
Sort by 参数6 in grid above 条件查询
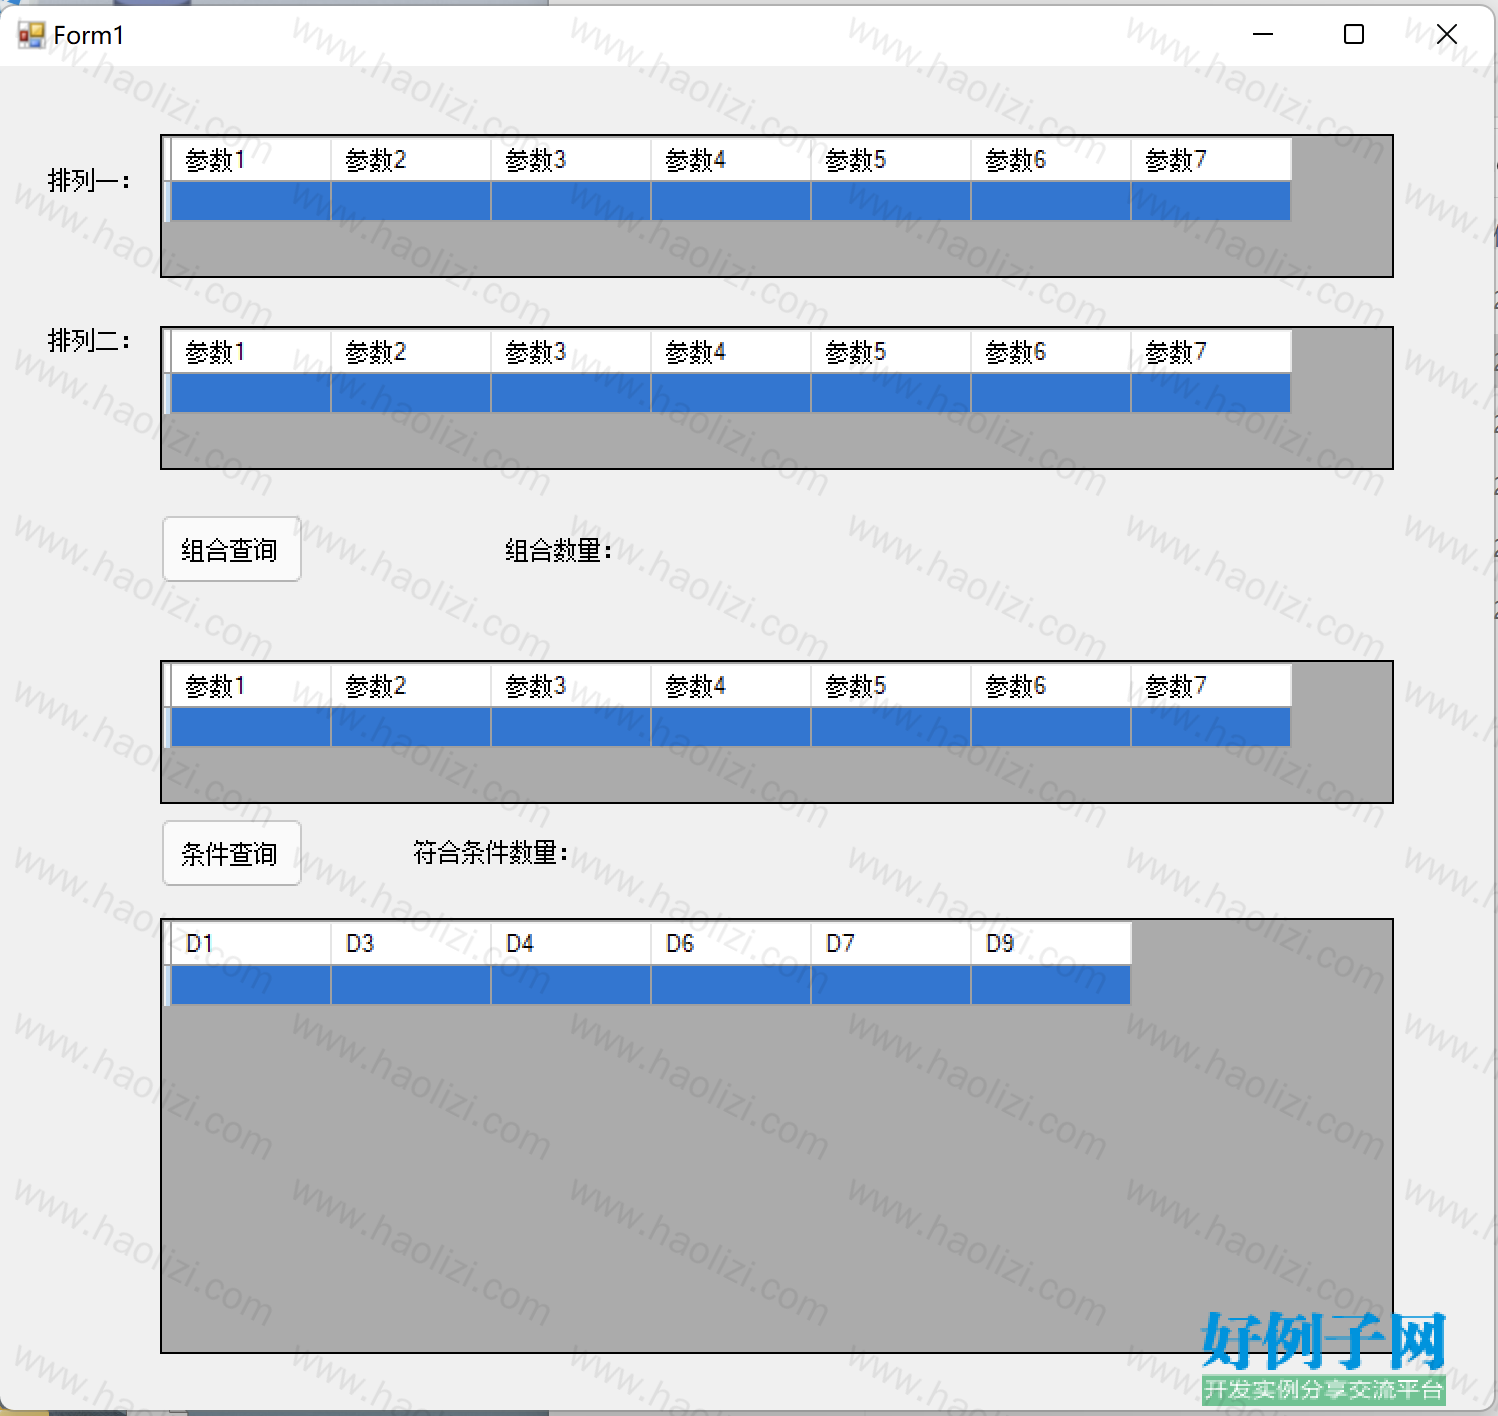(1051, 686)
